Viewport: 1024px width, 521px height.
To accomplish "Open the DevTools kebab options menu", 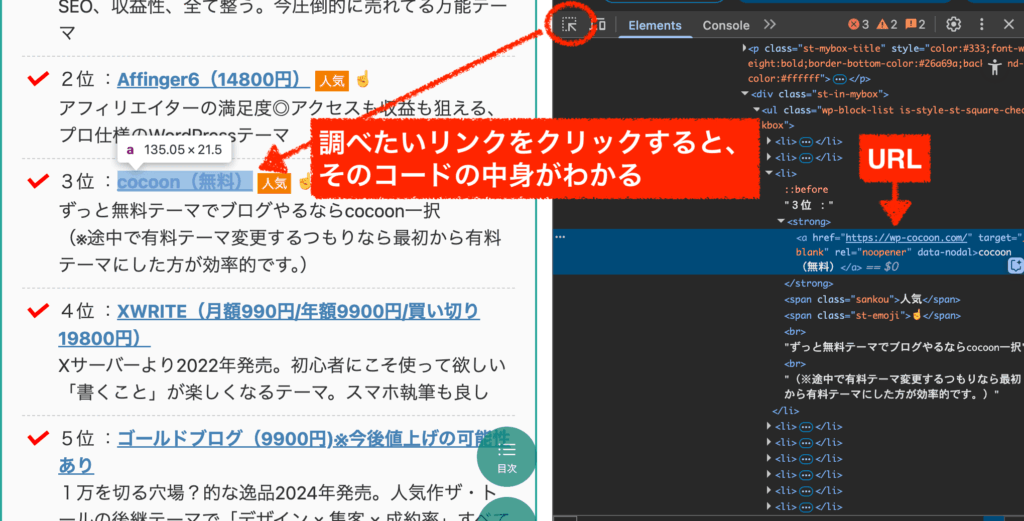I will (x=982, y=25).
